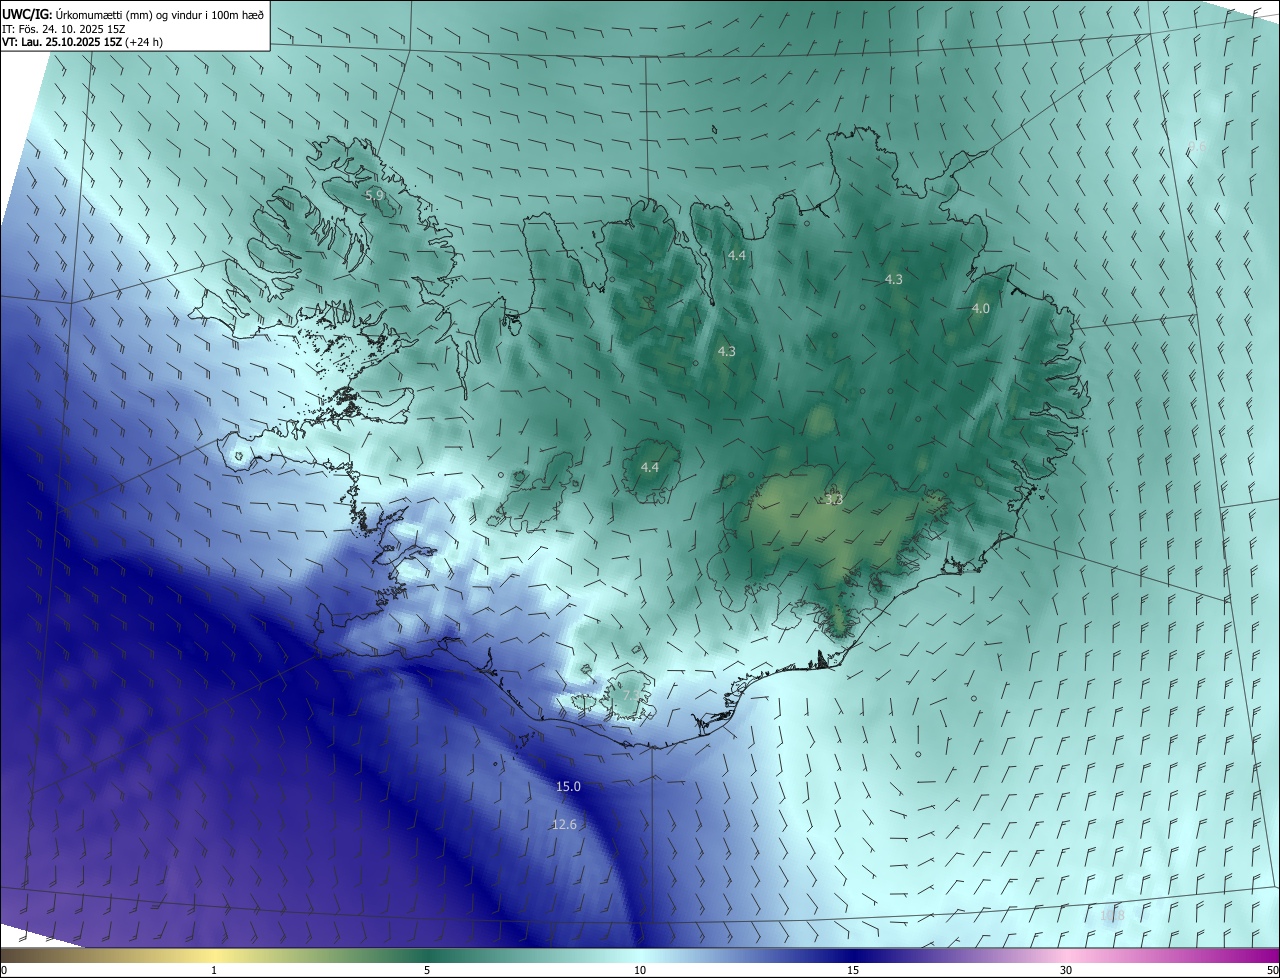The height and width of the screenshot is (978, 1280).
Task: Click the faint 9.6 value over northeast sea
Action: point(1197,147)
